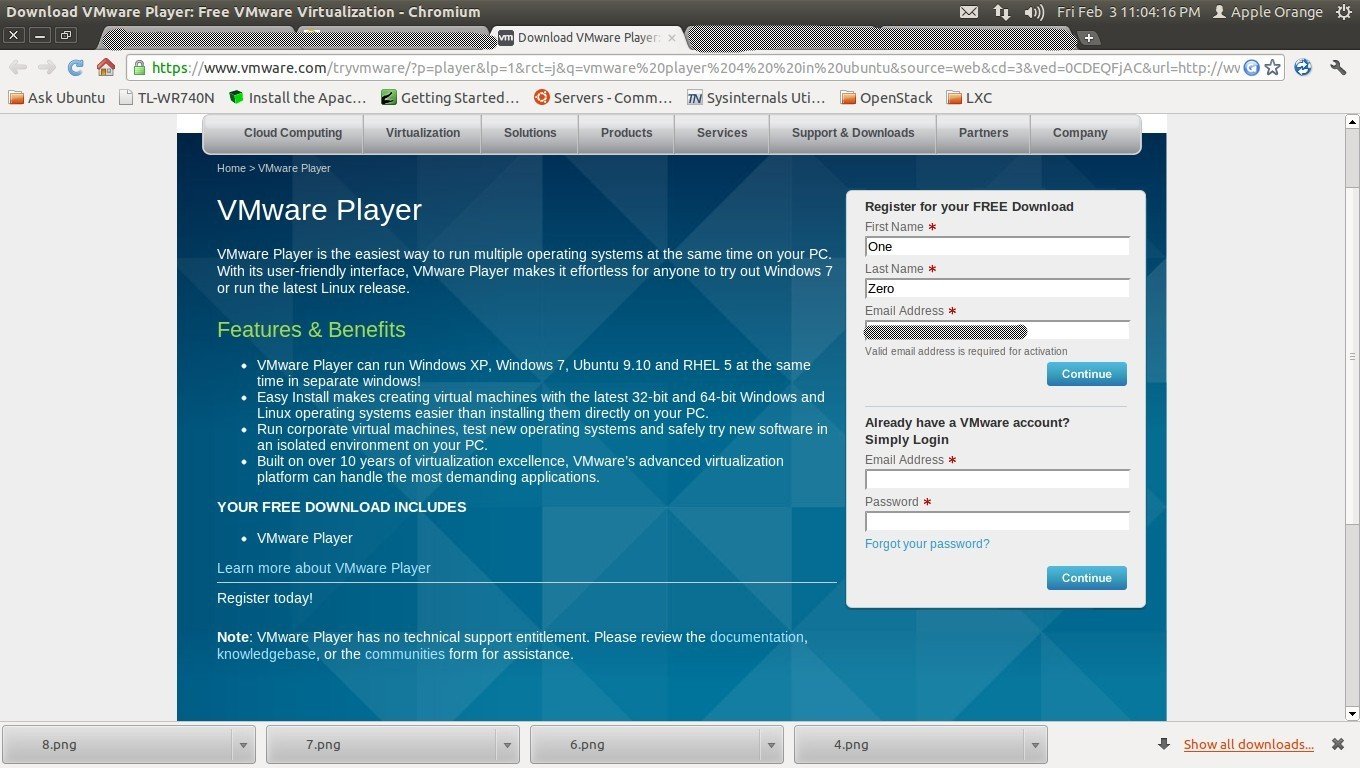Click the browser forward arrow
1360x768 pixels.
click(x=46, y=68)
